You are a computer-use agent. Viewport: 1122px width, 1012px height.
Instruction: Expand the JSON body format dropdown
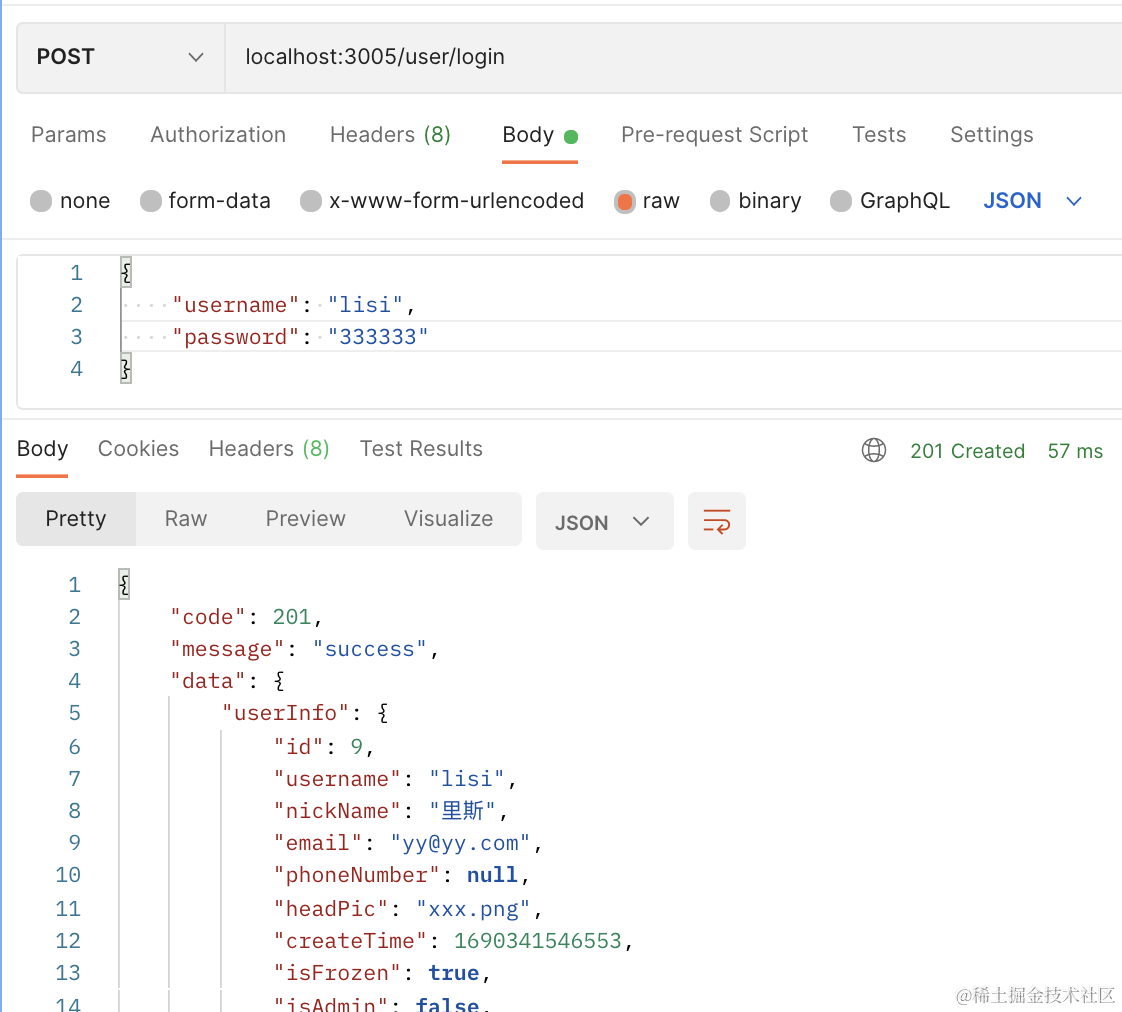pos(1033,201)
